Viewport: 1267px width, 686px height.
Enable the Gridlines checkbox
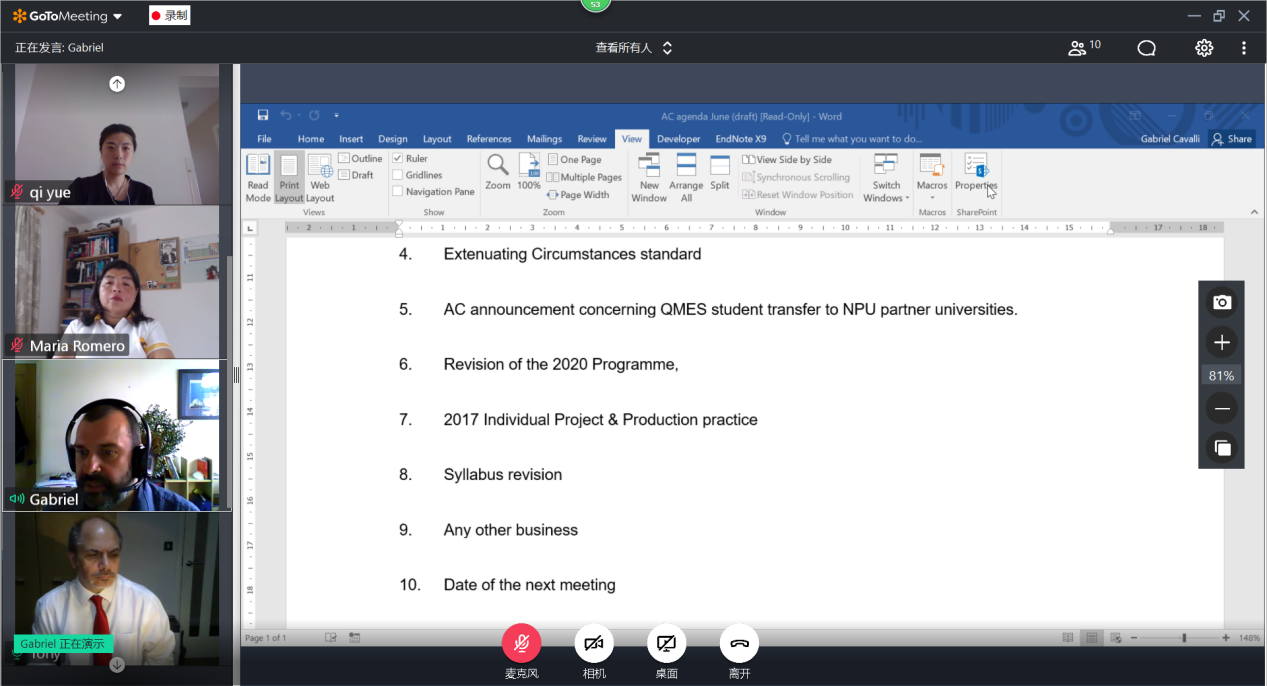click(x=398, y=175)
